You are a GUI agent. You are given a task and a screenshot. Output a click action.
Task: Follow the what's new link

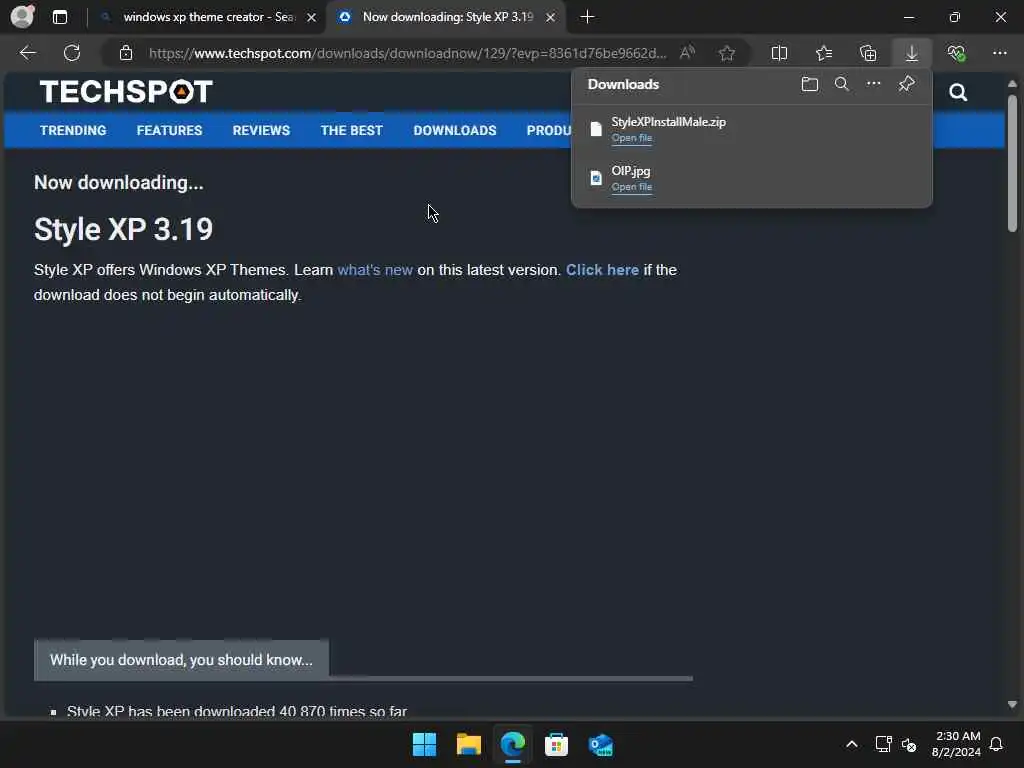[x=375, y=270]
